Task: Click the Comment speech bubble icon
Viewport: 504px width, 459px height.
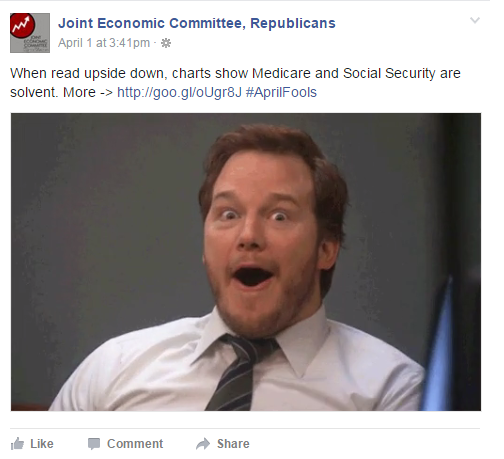Action: pos(94,444)
